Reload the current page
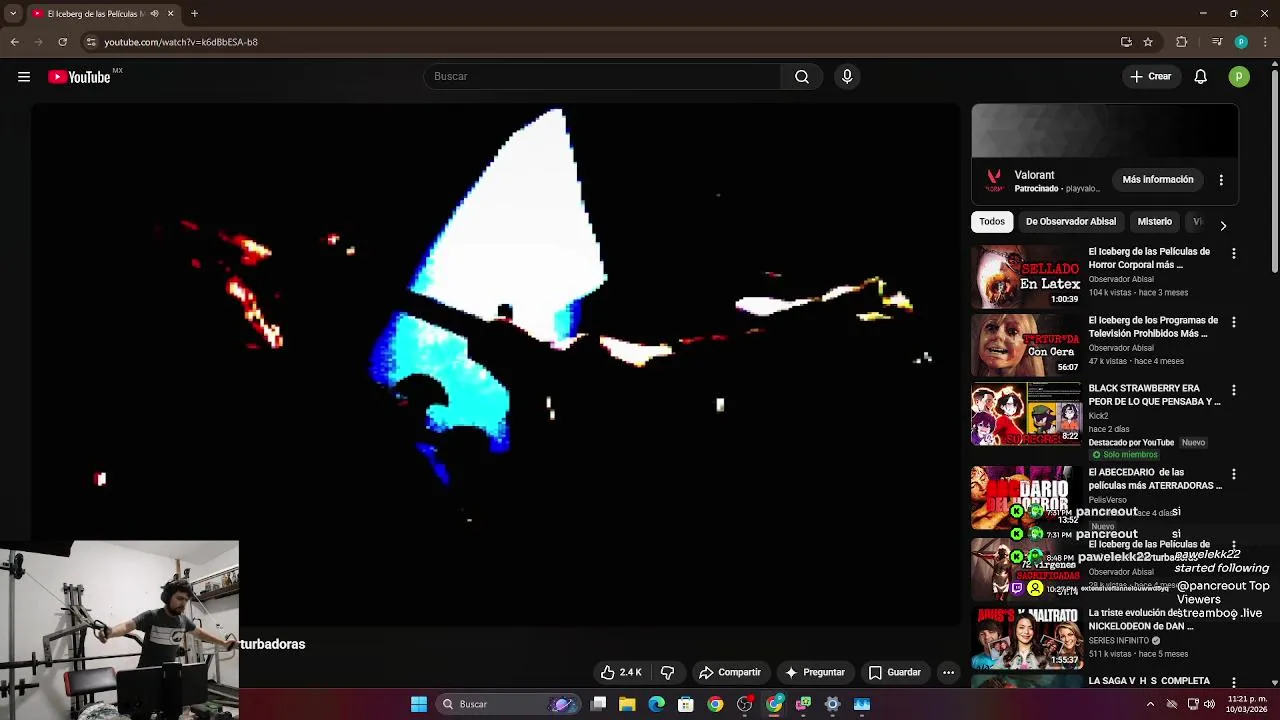The height and width of the screenshot is (720, 1280). coord(62,42)
